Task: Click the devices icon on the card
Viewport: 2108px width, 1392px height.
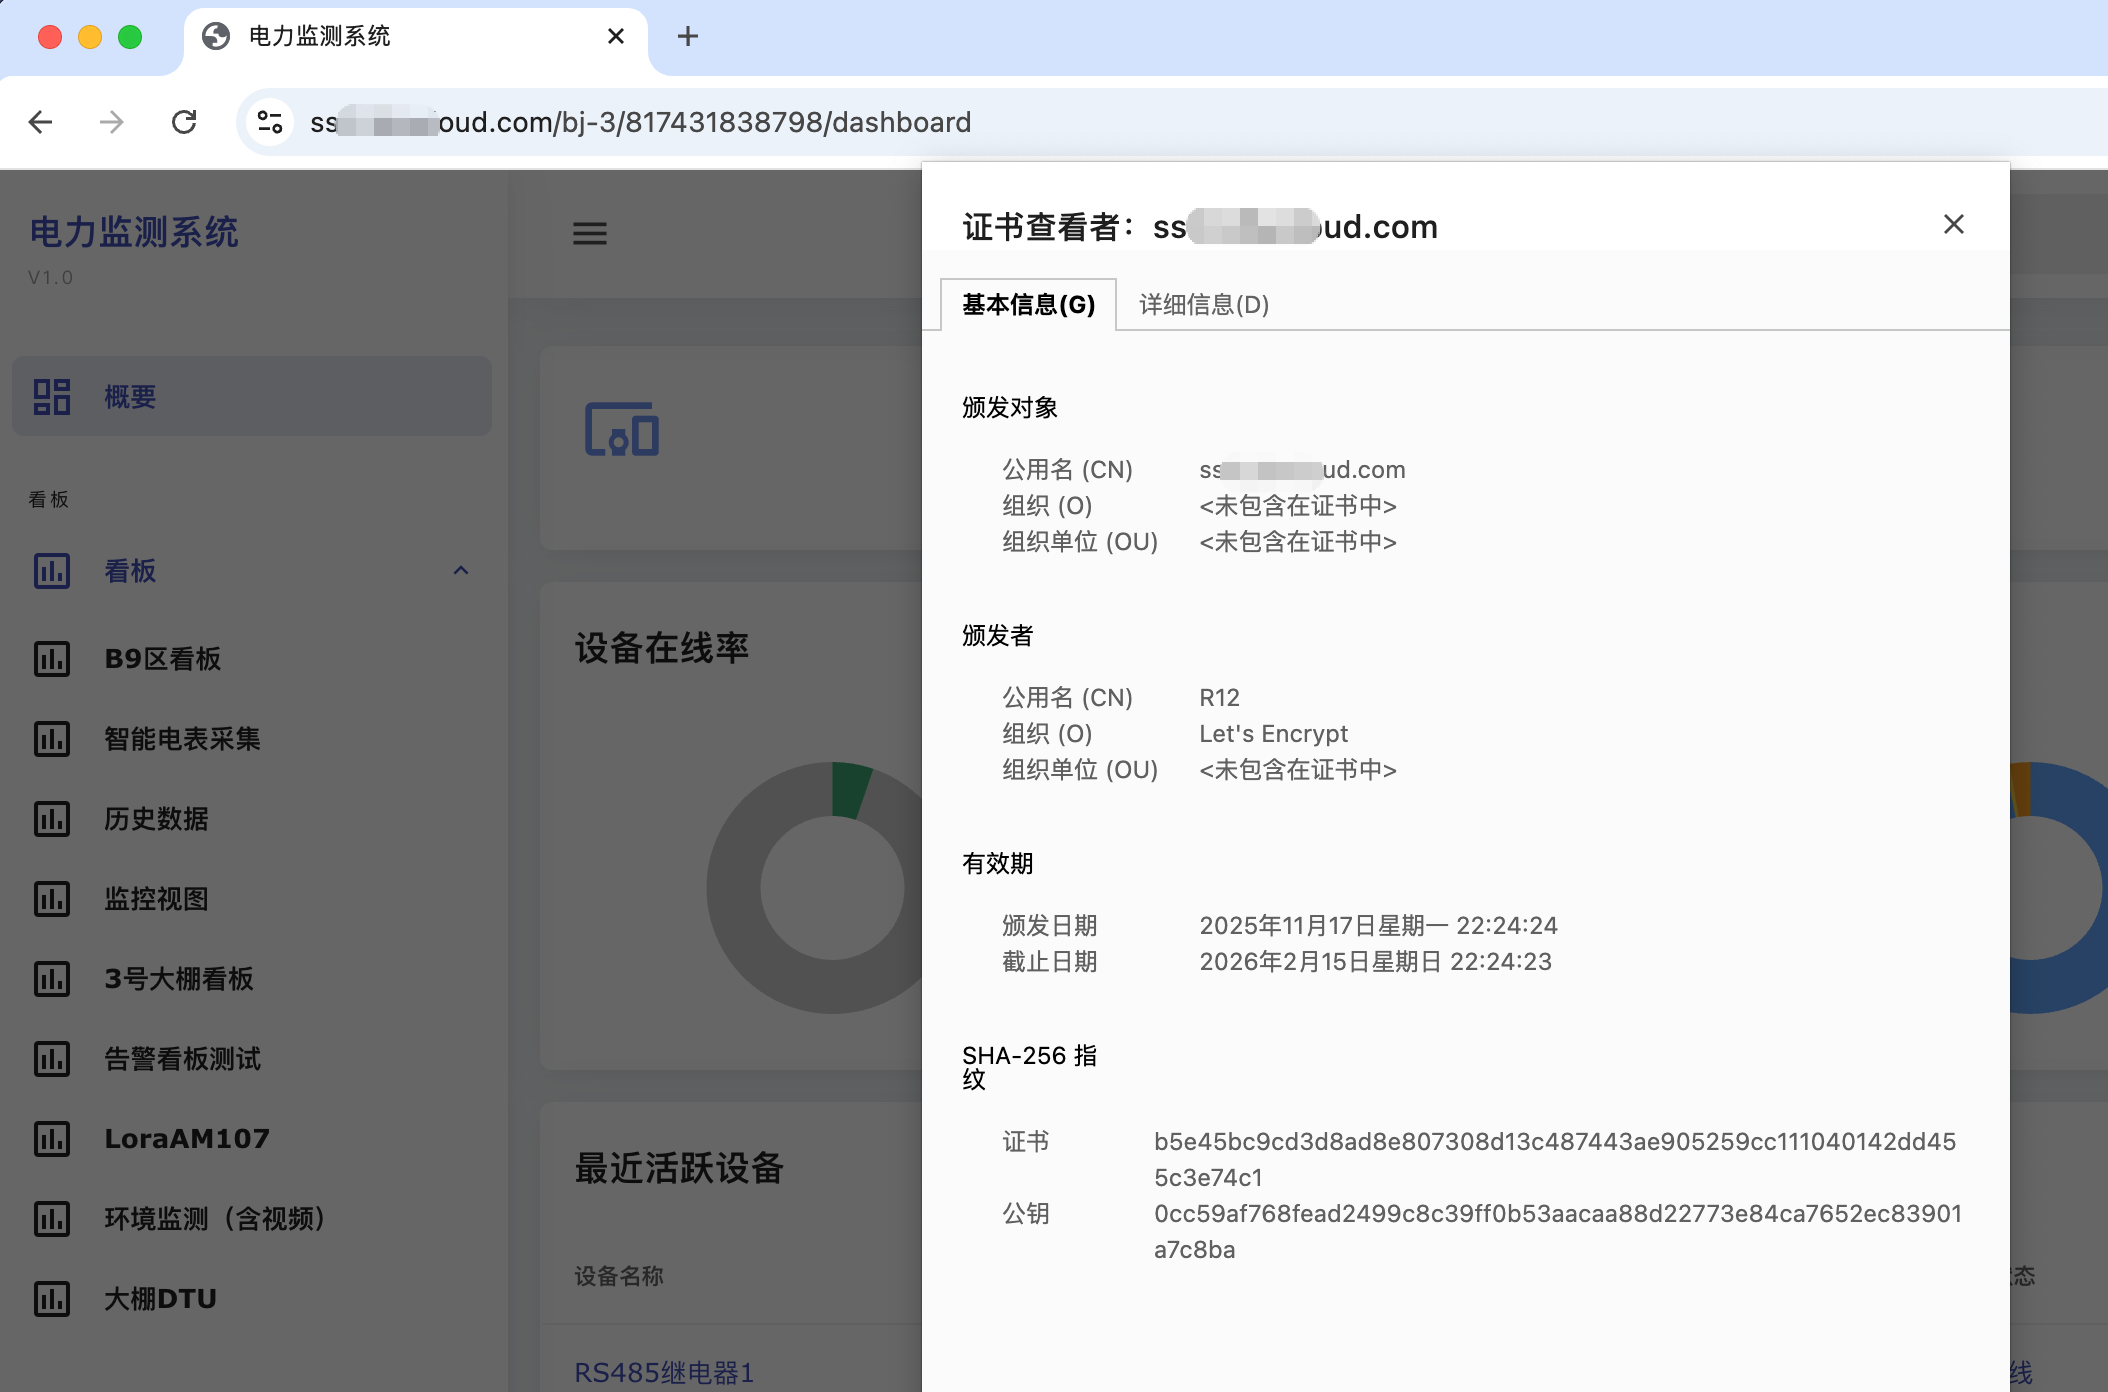Action: pos(621,430)
